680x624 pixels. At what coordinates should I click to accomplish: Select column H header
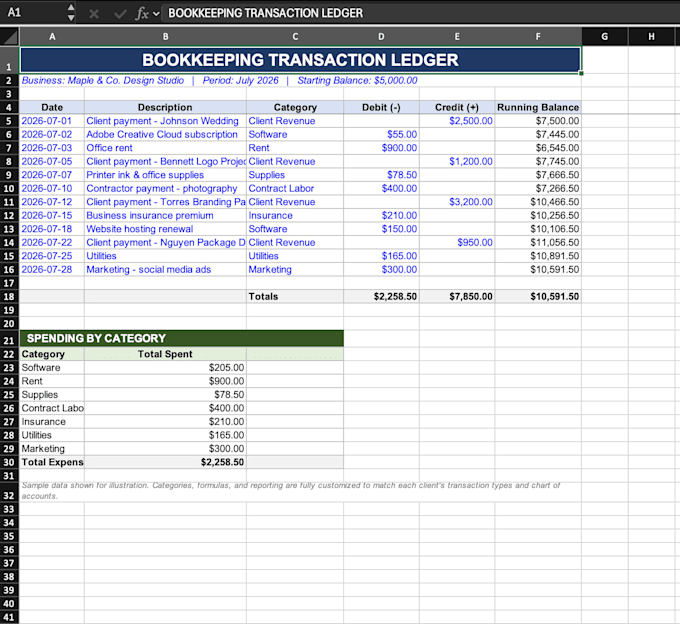(651, 36)
